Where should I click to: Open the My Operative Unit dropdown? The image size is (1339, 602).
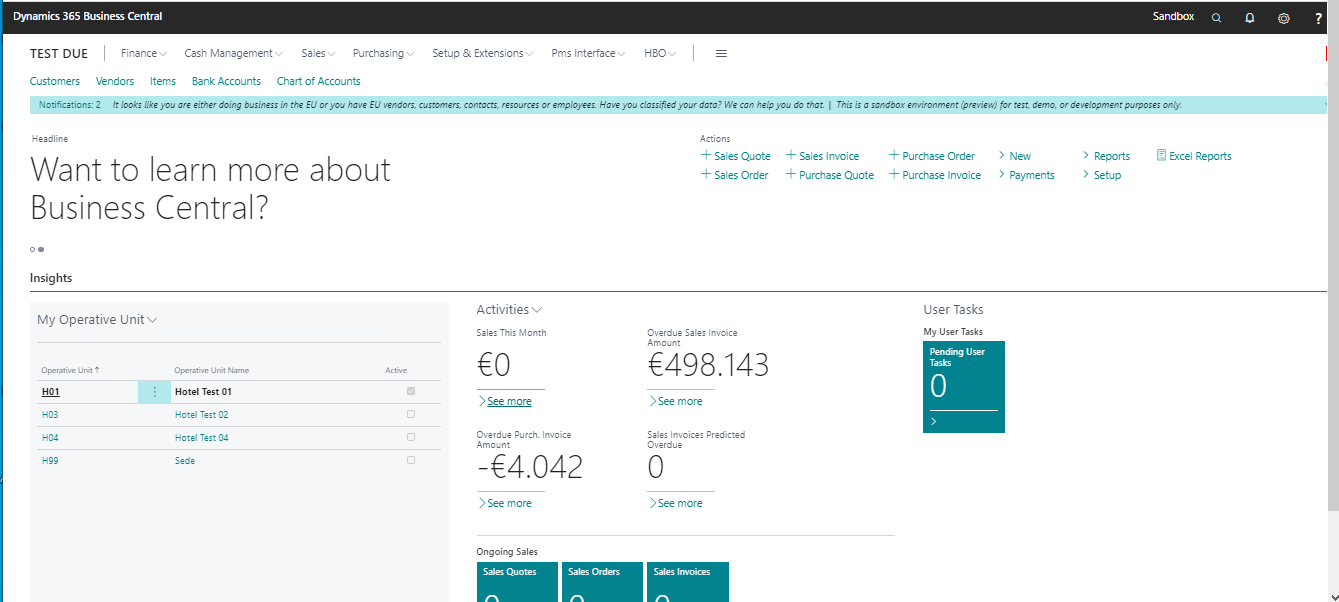97,320
